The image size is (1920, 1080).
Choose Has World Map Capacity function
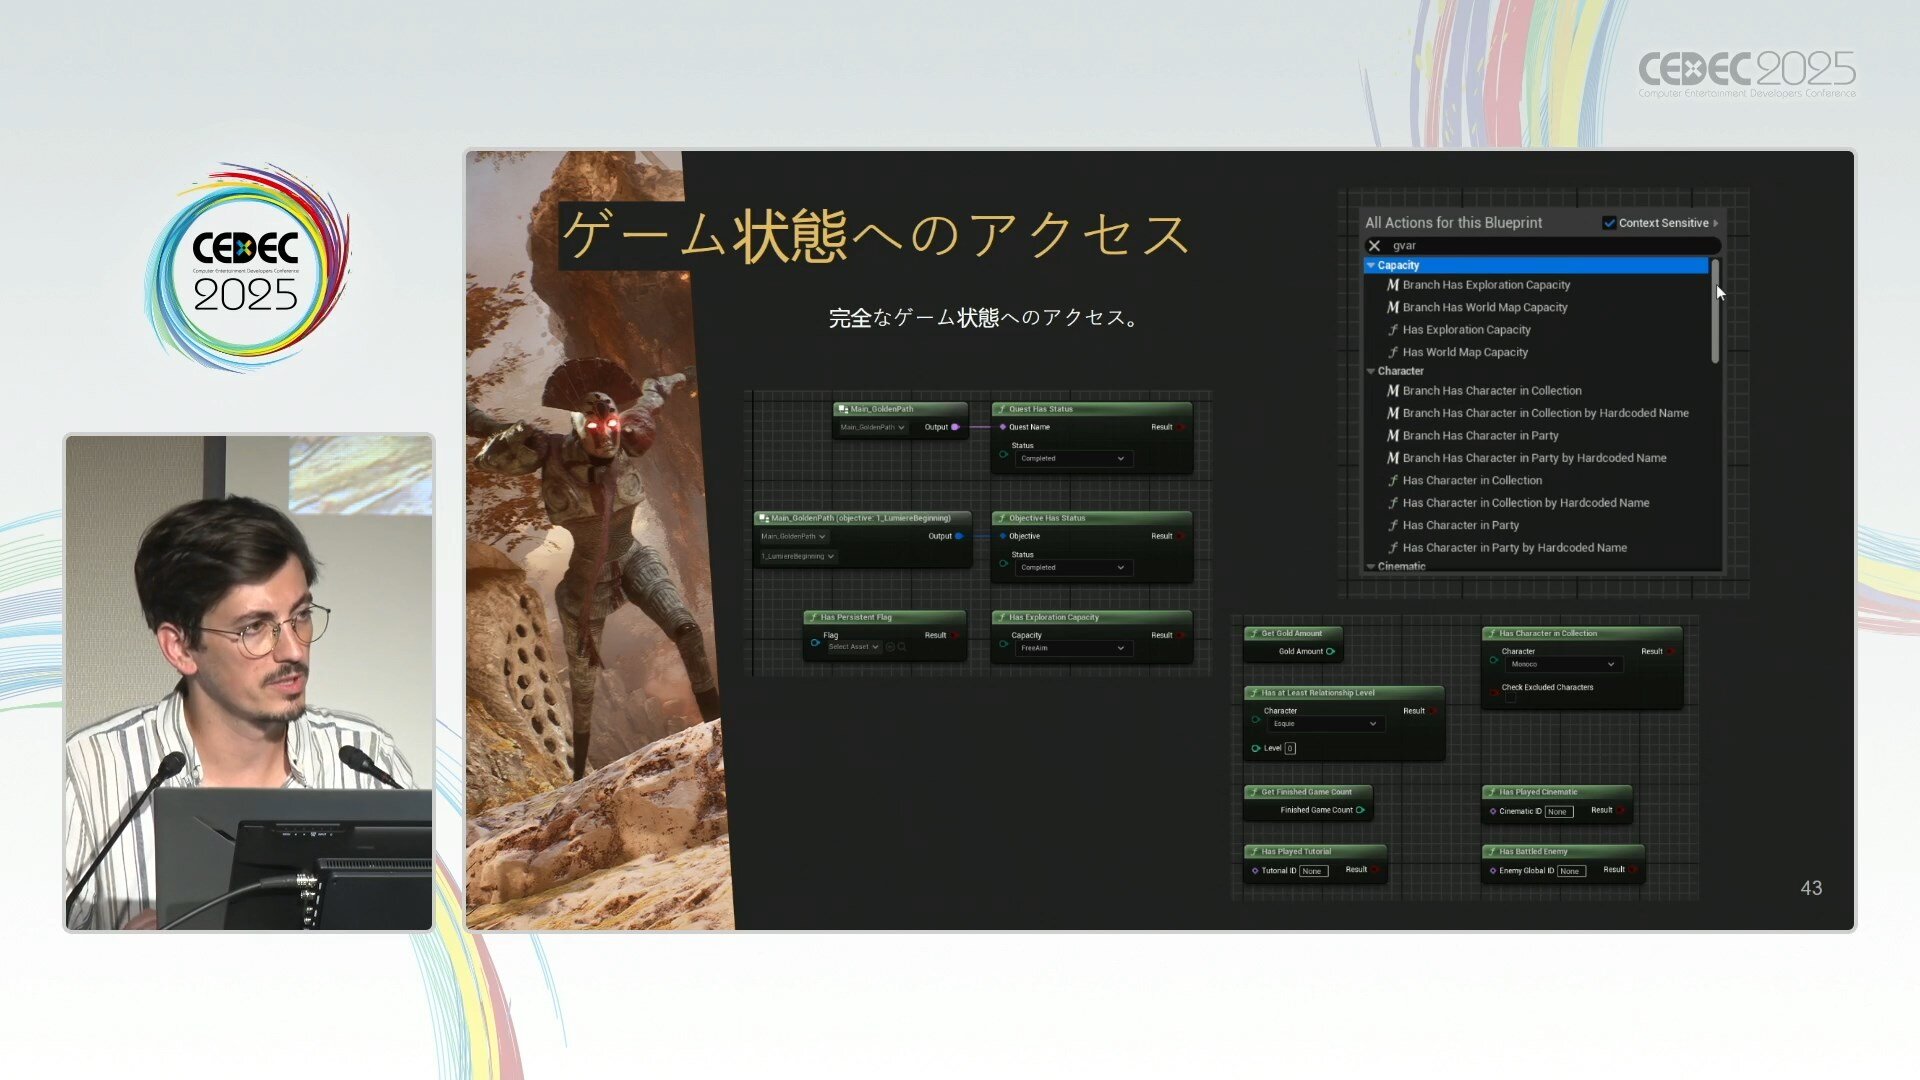pyautogui.click(x=1457, y=352)
